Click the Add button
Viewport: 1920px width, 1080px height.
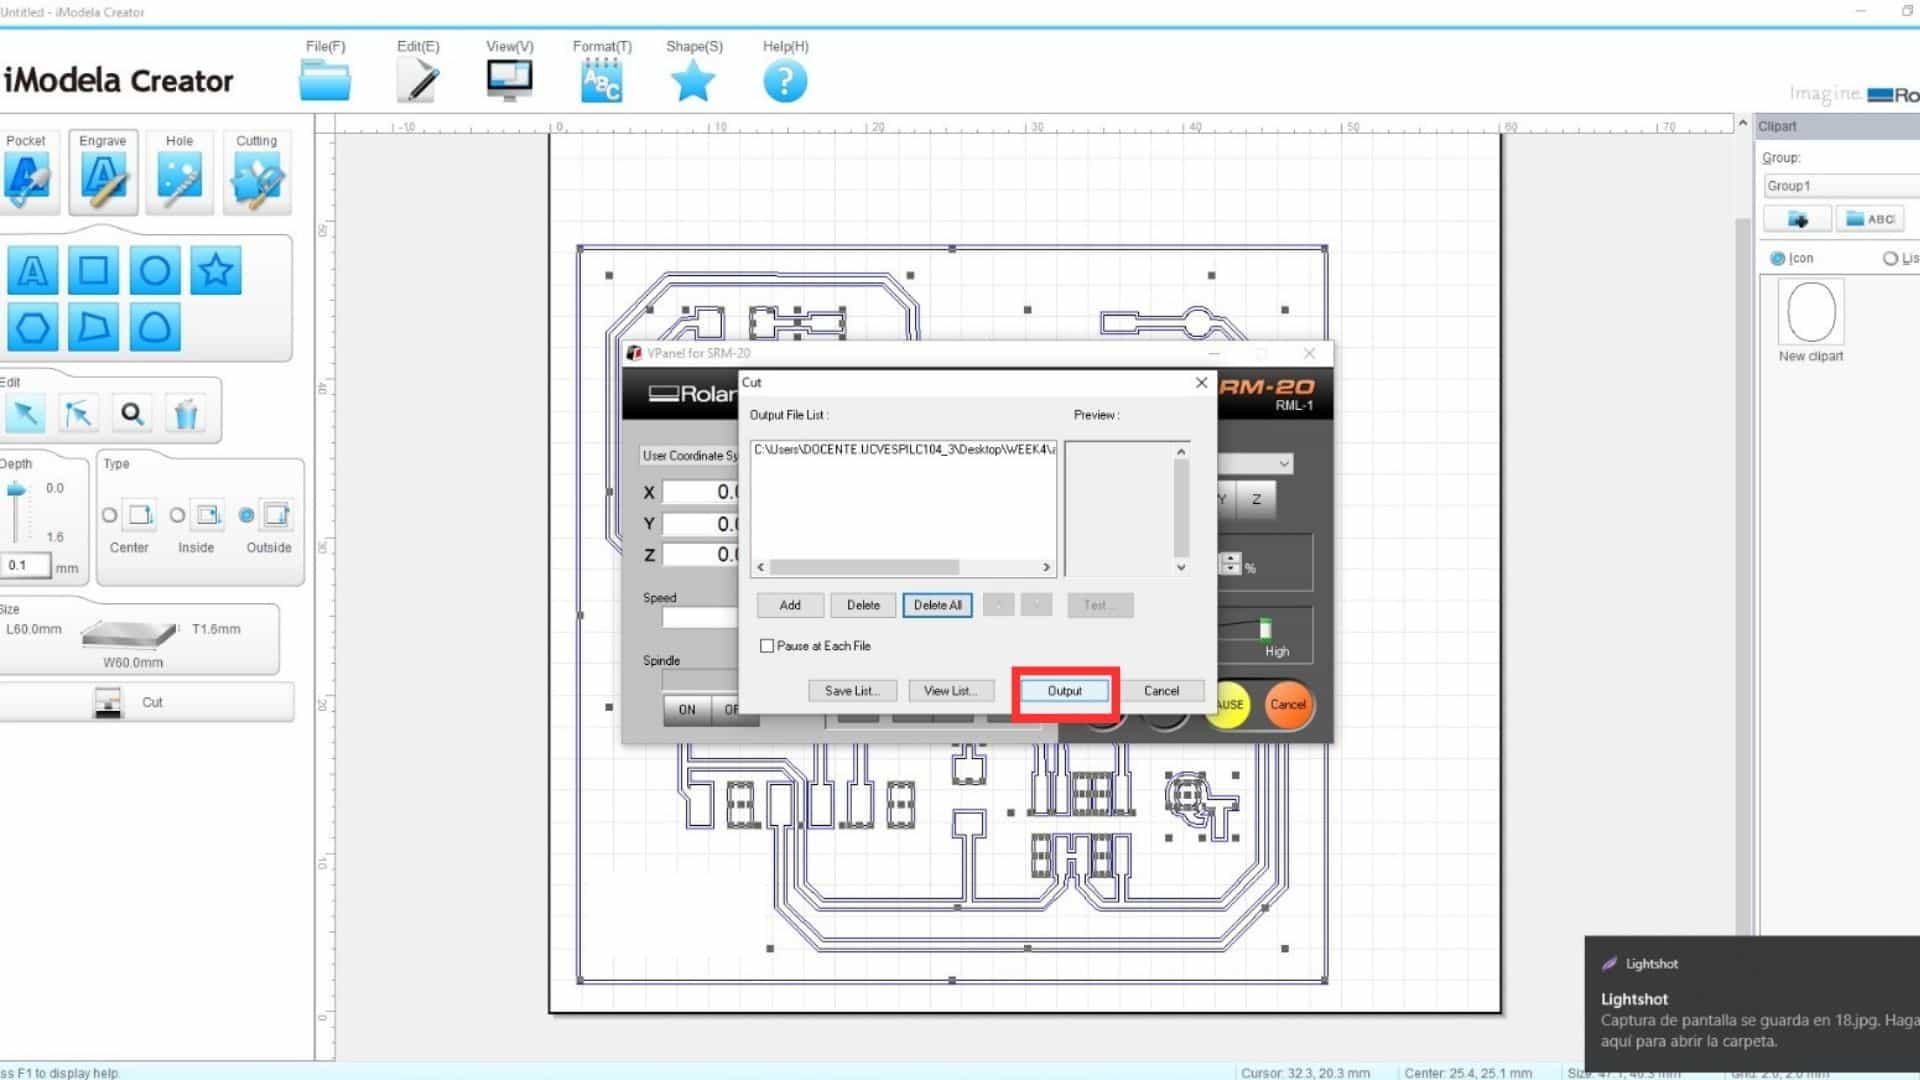(x=790, y=605)
